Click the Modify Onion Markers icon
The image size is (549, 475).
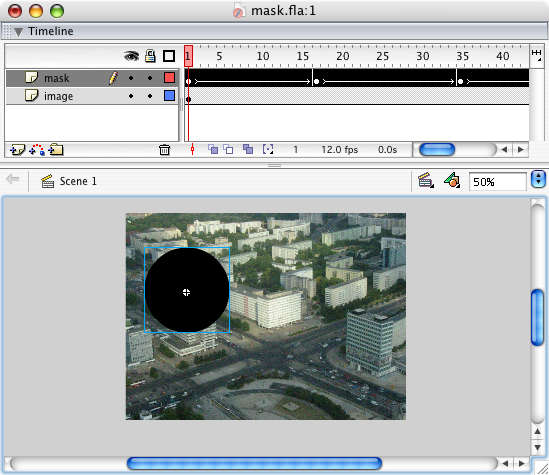(268, 149)
